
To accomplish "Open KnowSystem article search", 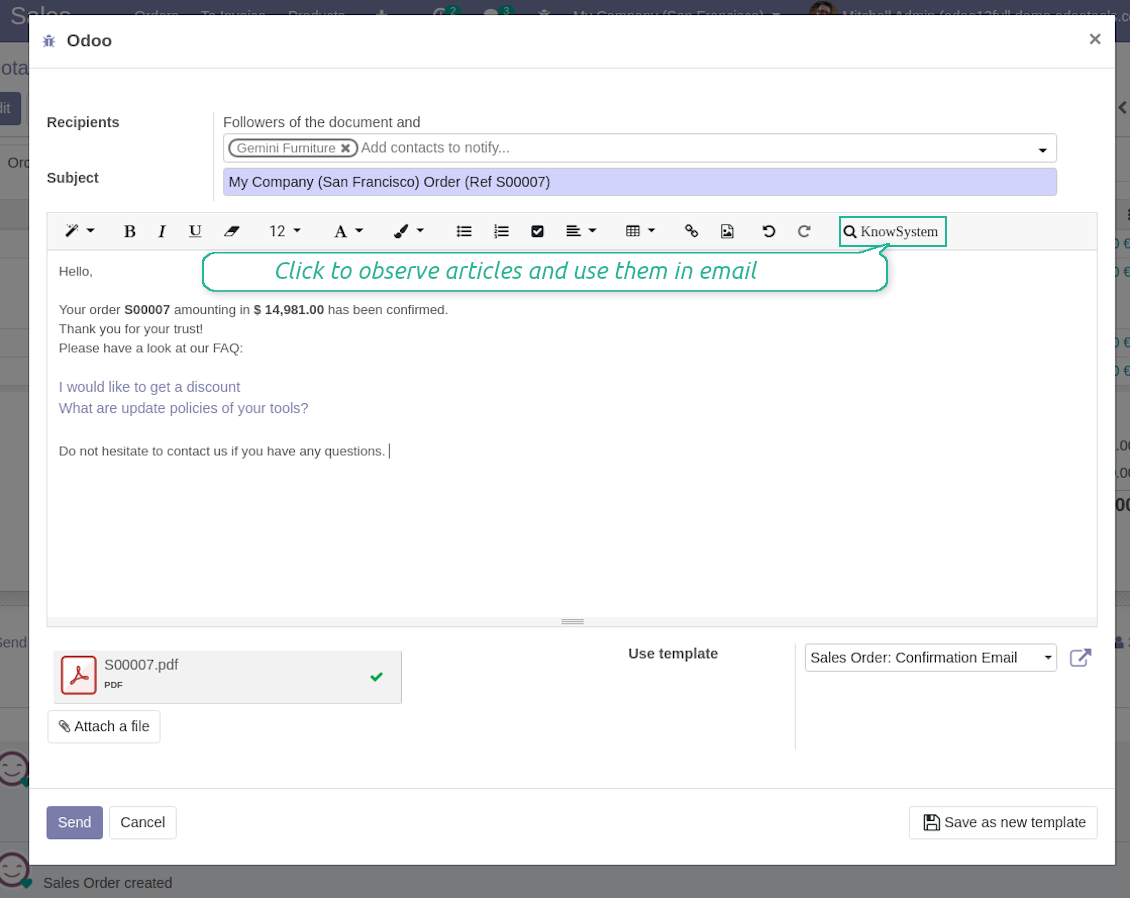I will coord(892,231).
